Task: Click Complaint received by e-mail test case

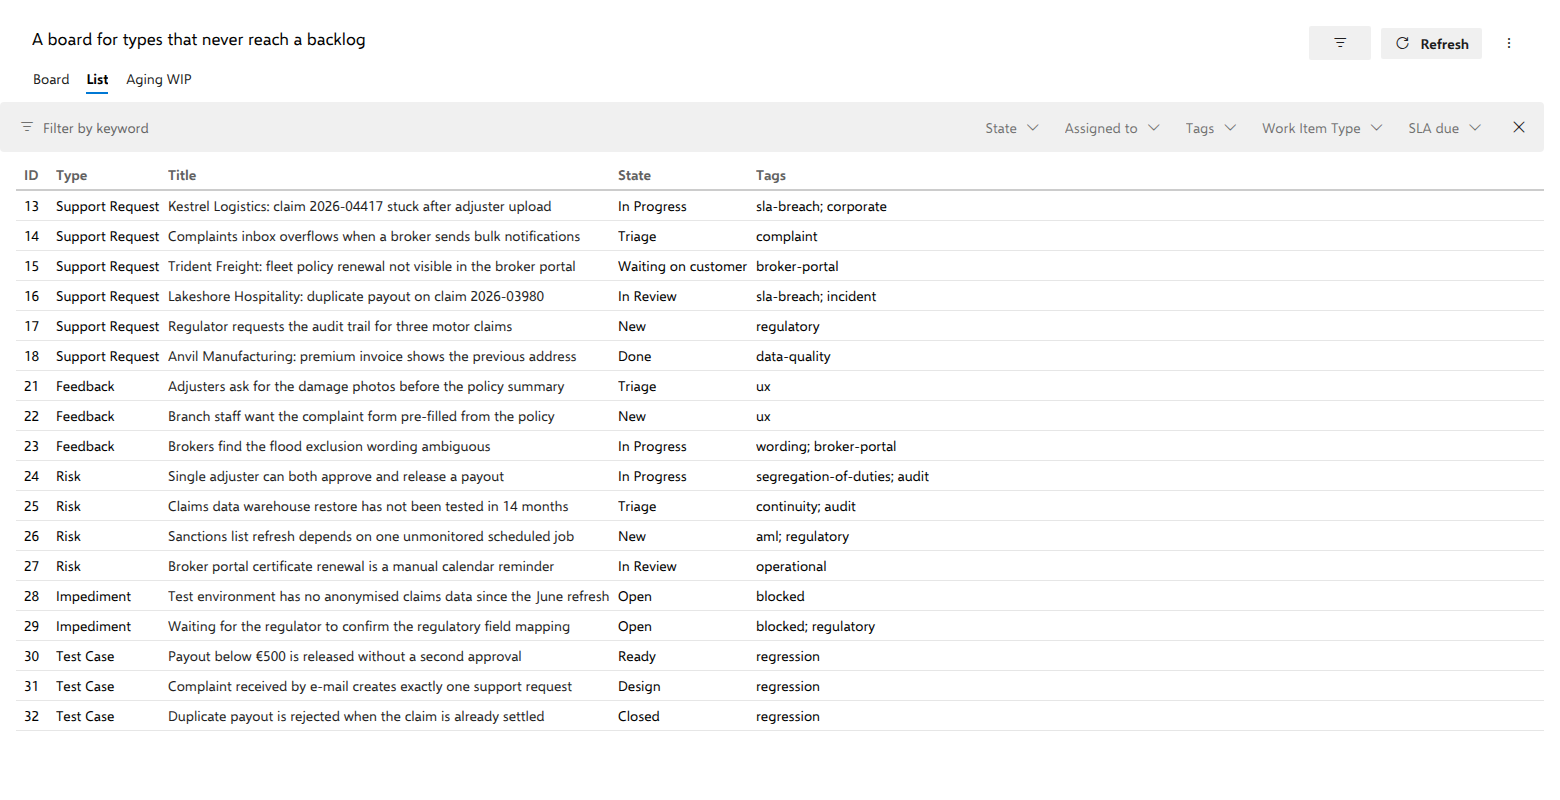Action: point(370,686)
